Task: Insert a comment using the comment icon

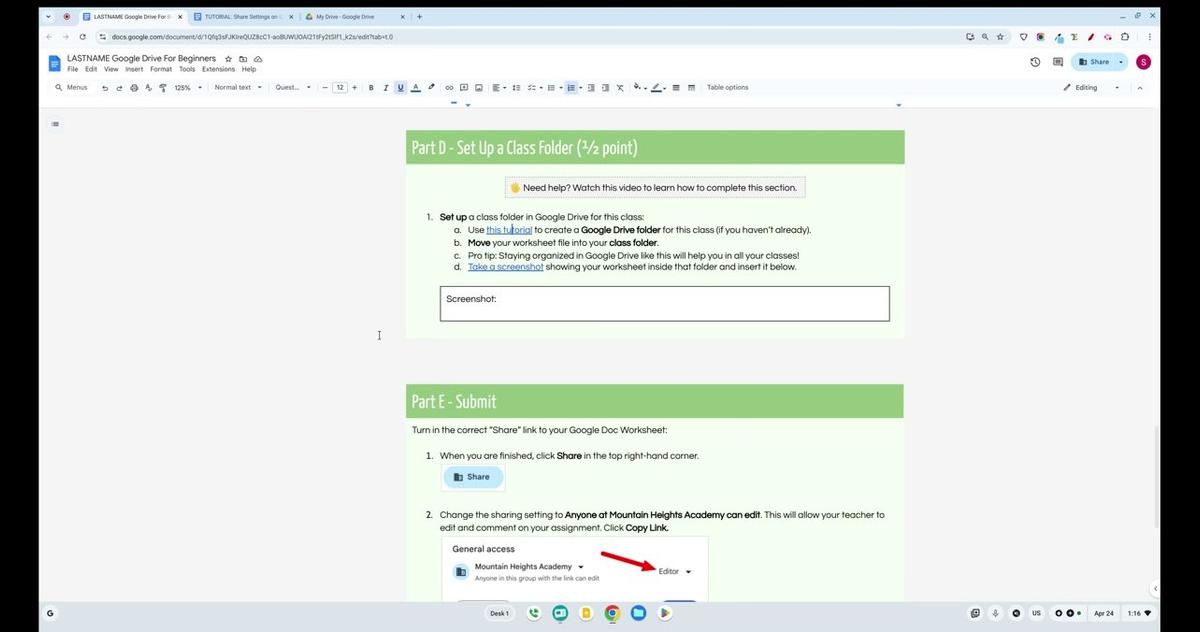Action: (x=463, y=87)
